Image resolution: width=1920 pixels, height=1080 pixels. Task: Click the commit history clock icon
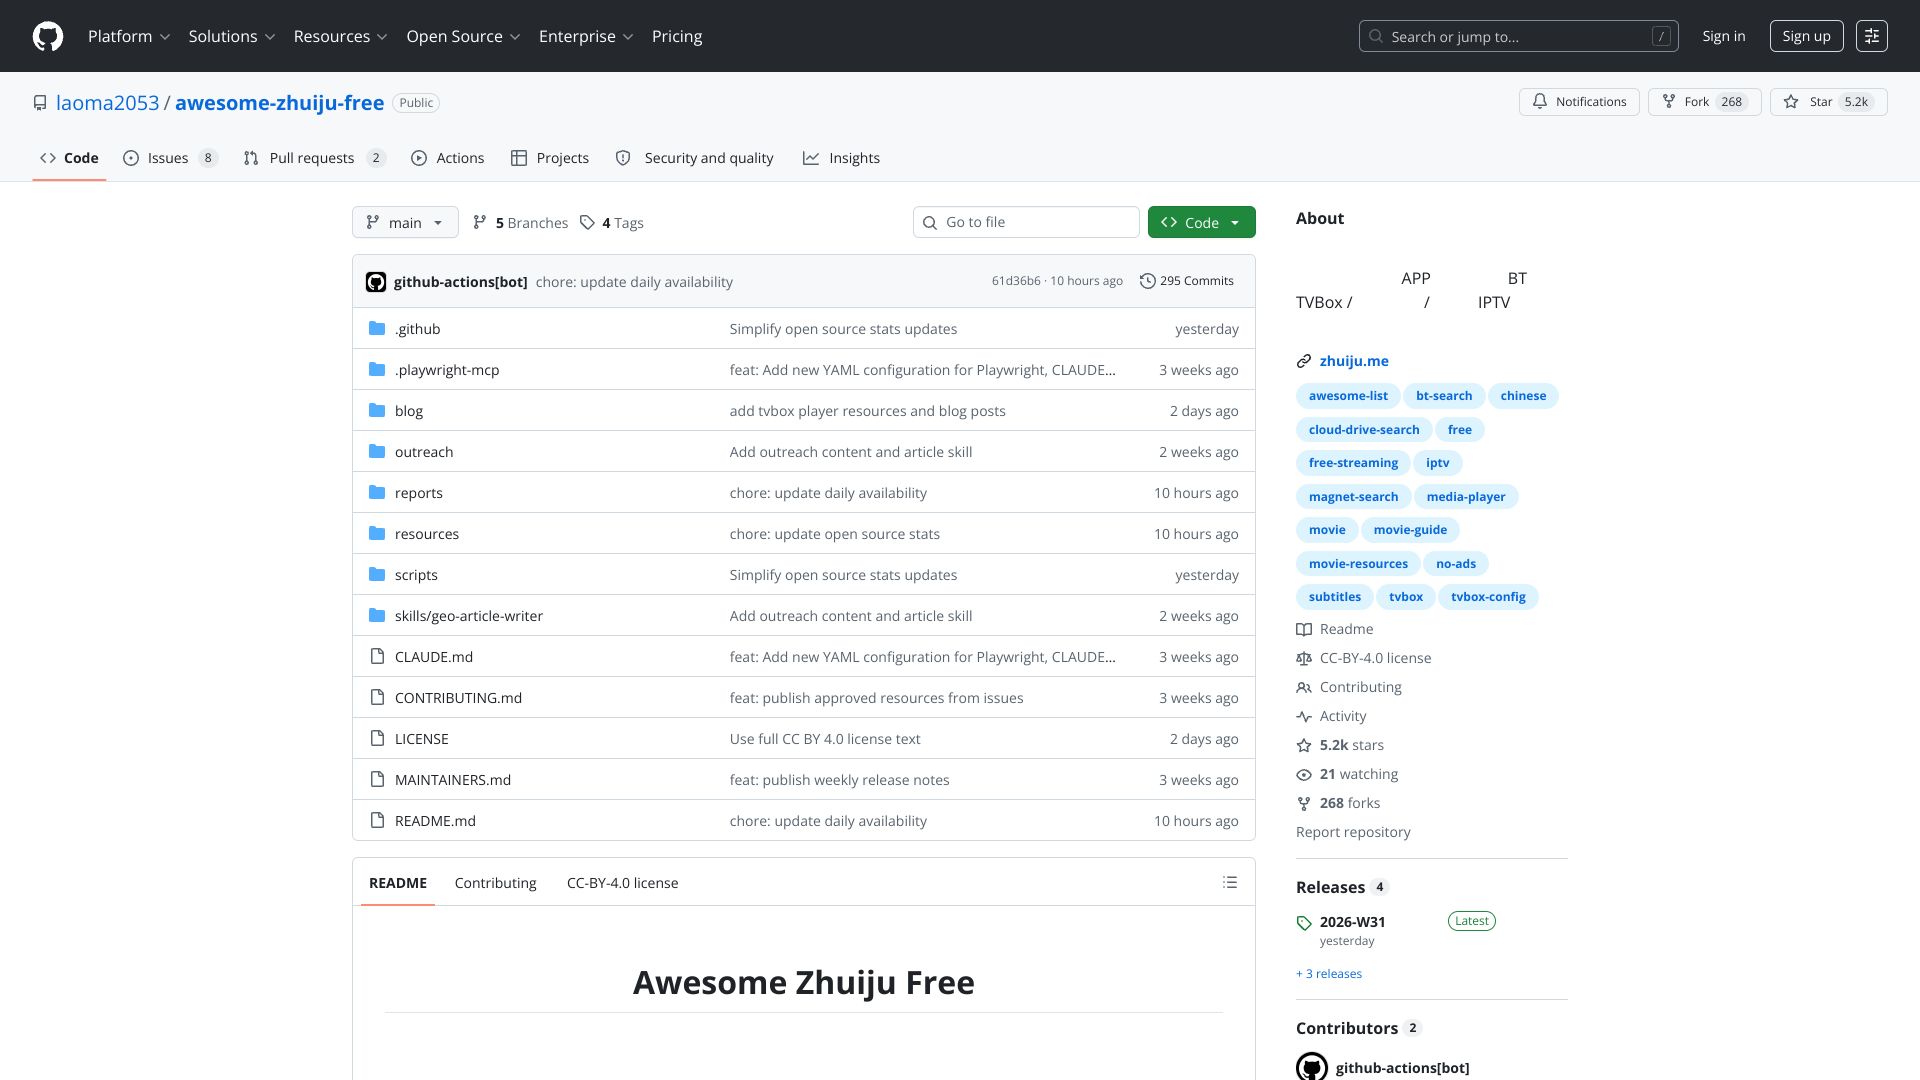(x=1148, y=281)
